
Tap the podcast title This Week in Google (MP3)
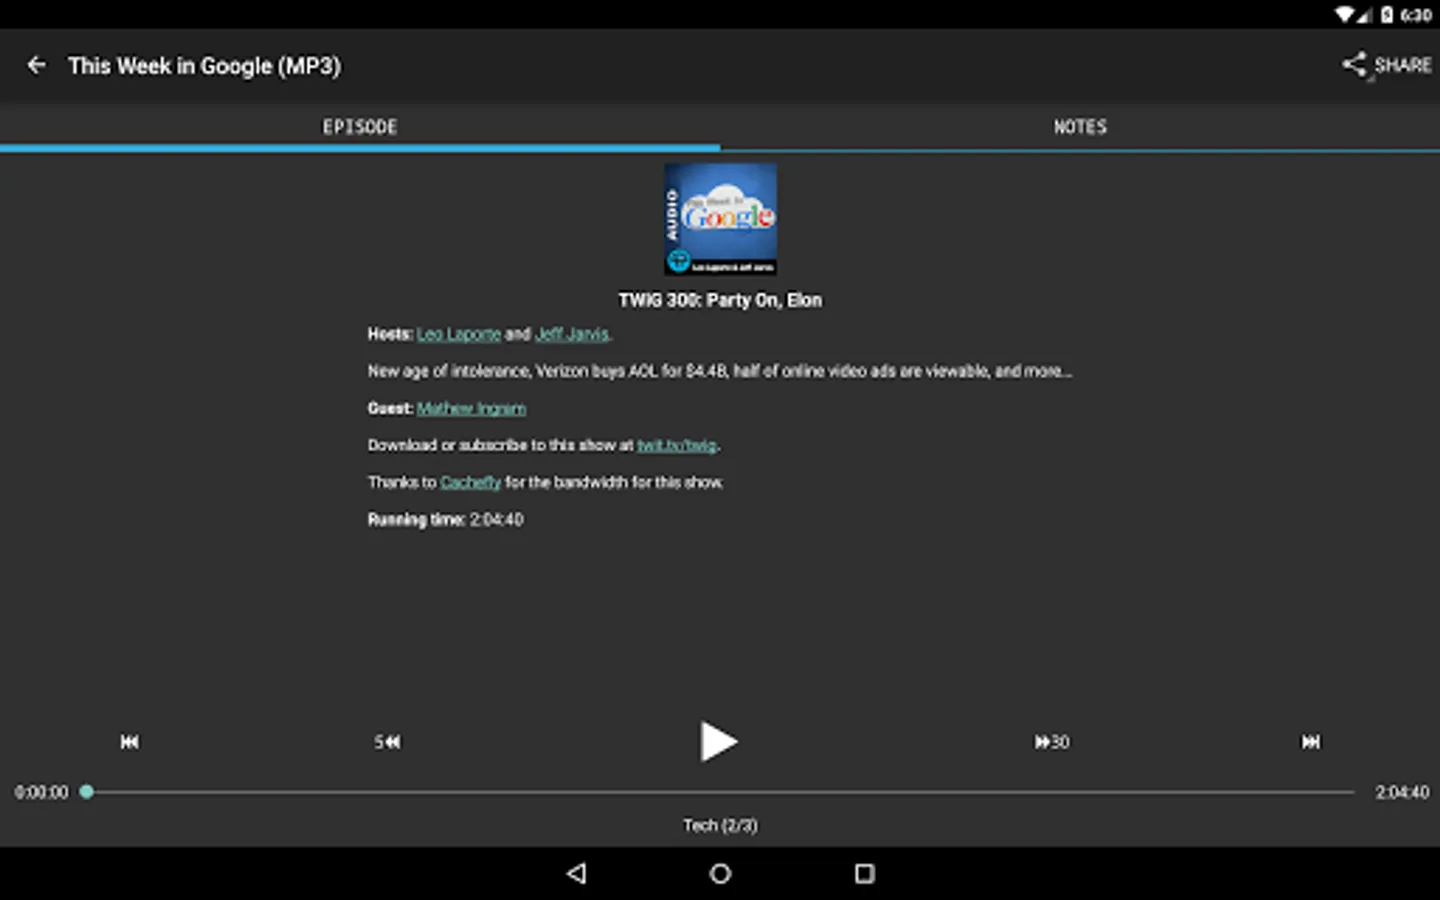click(x=204, y=66)
